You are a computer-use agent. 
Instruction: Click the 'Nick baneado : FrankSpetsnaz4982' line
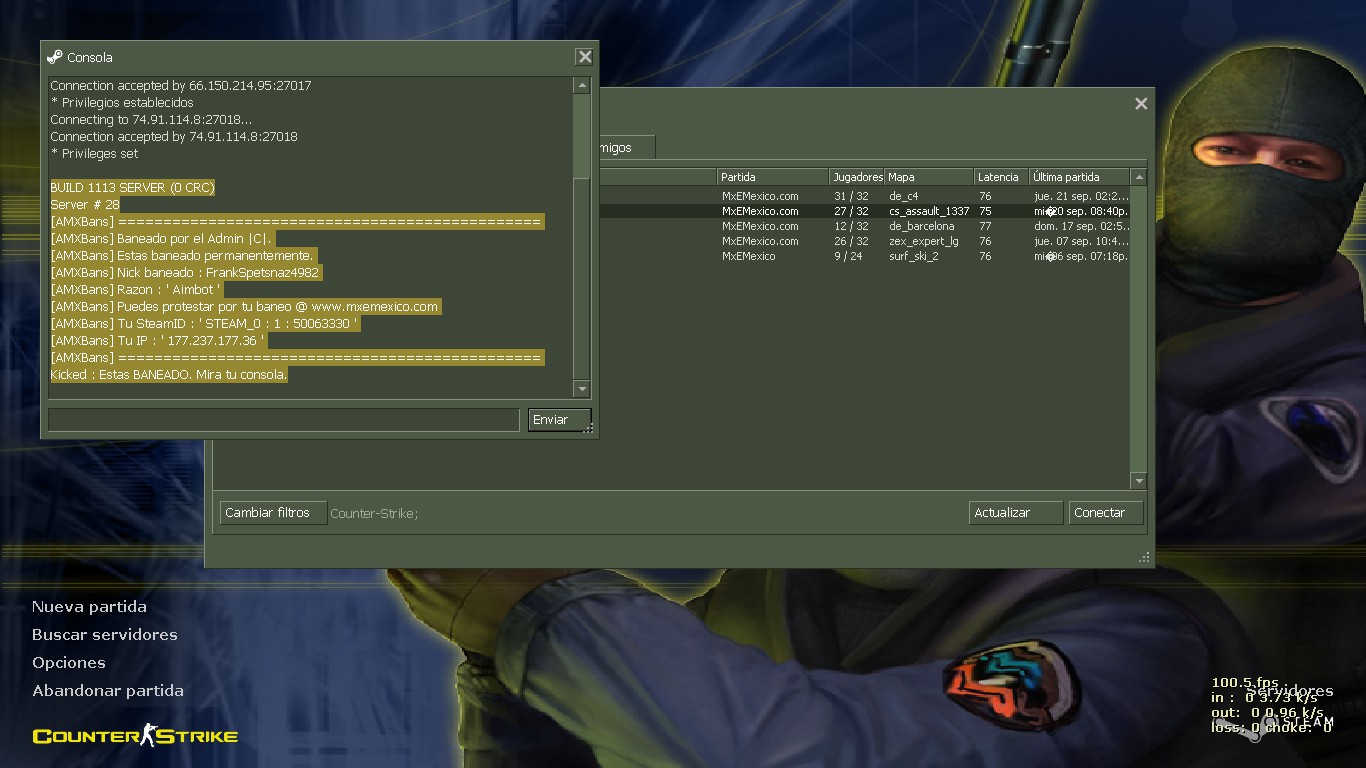point(186,273)
